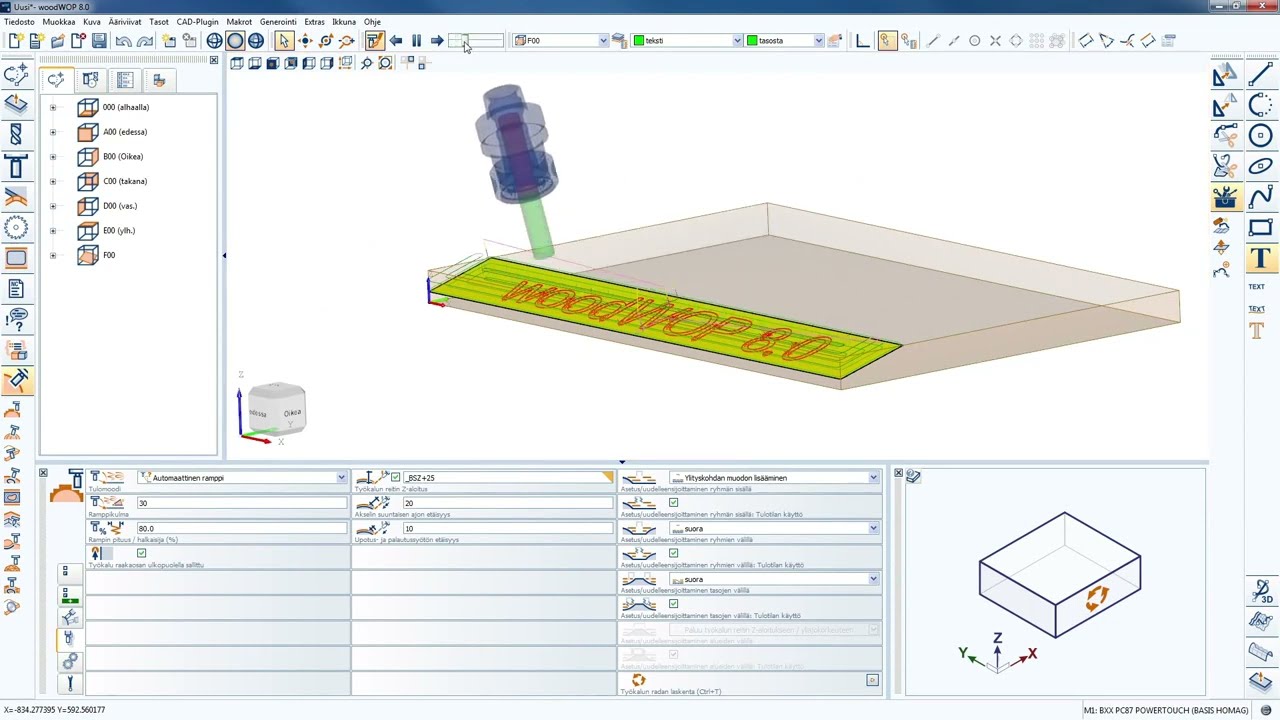This screenshot has height=720, width=1280.
Task: Save the program with the floppy disk icon
Action: pos(99,41)
